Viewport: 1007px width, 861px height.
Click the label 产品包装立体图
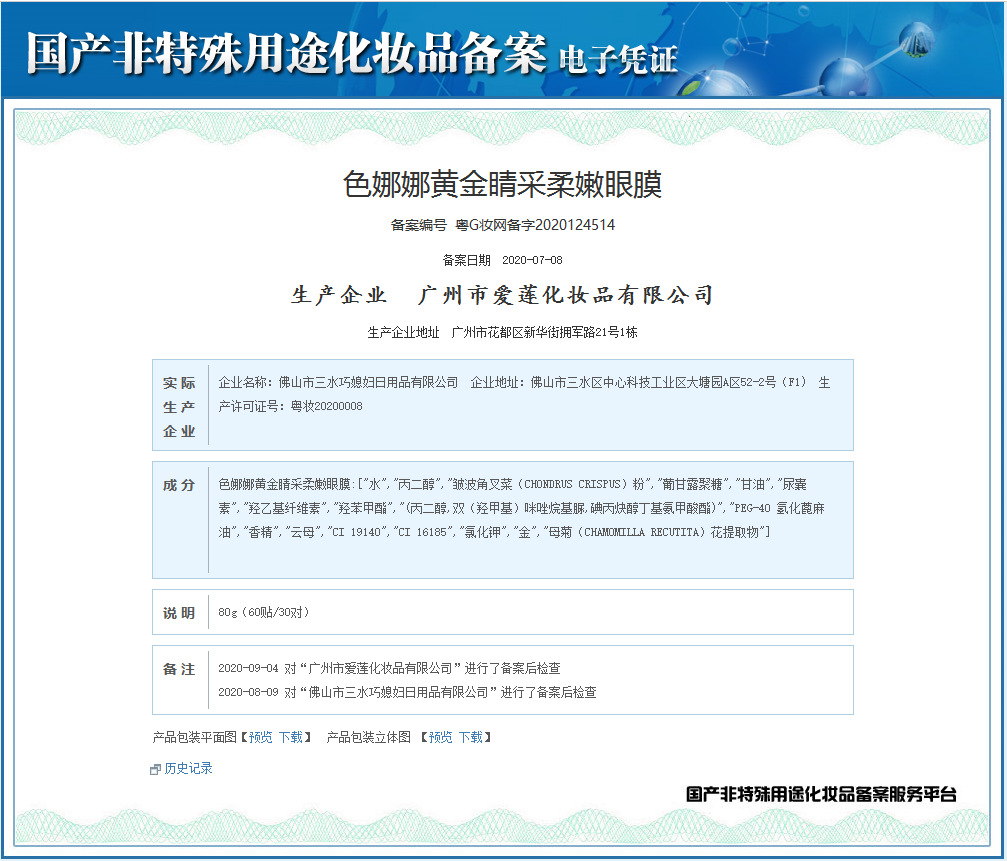369,737
